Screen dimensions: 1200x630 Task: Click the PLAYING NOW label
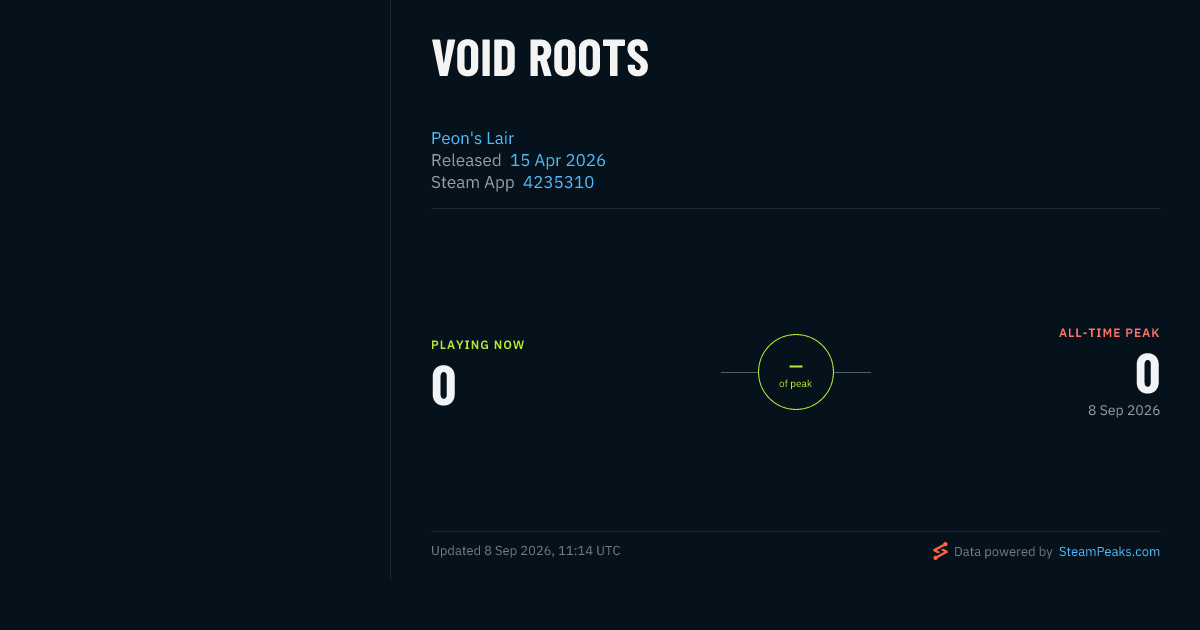coord(478,345)
